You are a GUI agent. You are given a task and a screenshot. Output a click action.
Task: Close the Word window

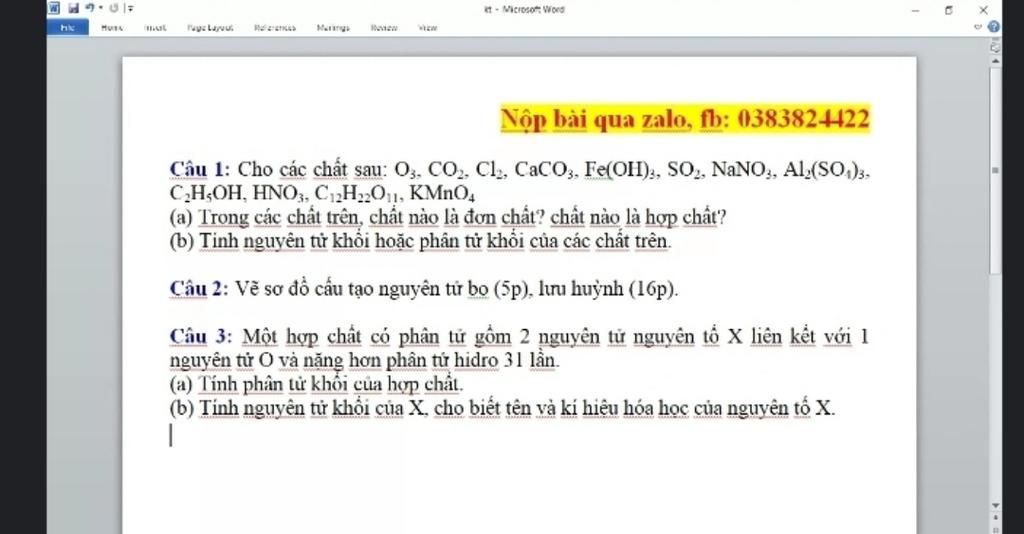984,10
